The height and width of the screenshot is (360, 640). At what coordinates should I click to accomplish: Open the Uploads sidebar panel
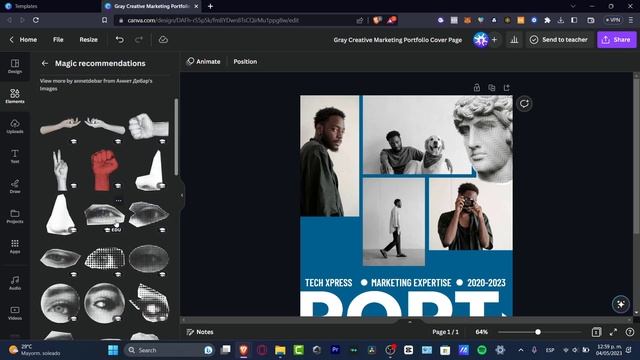[x=15, y=126]
